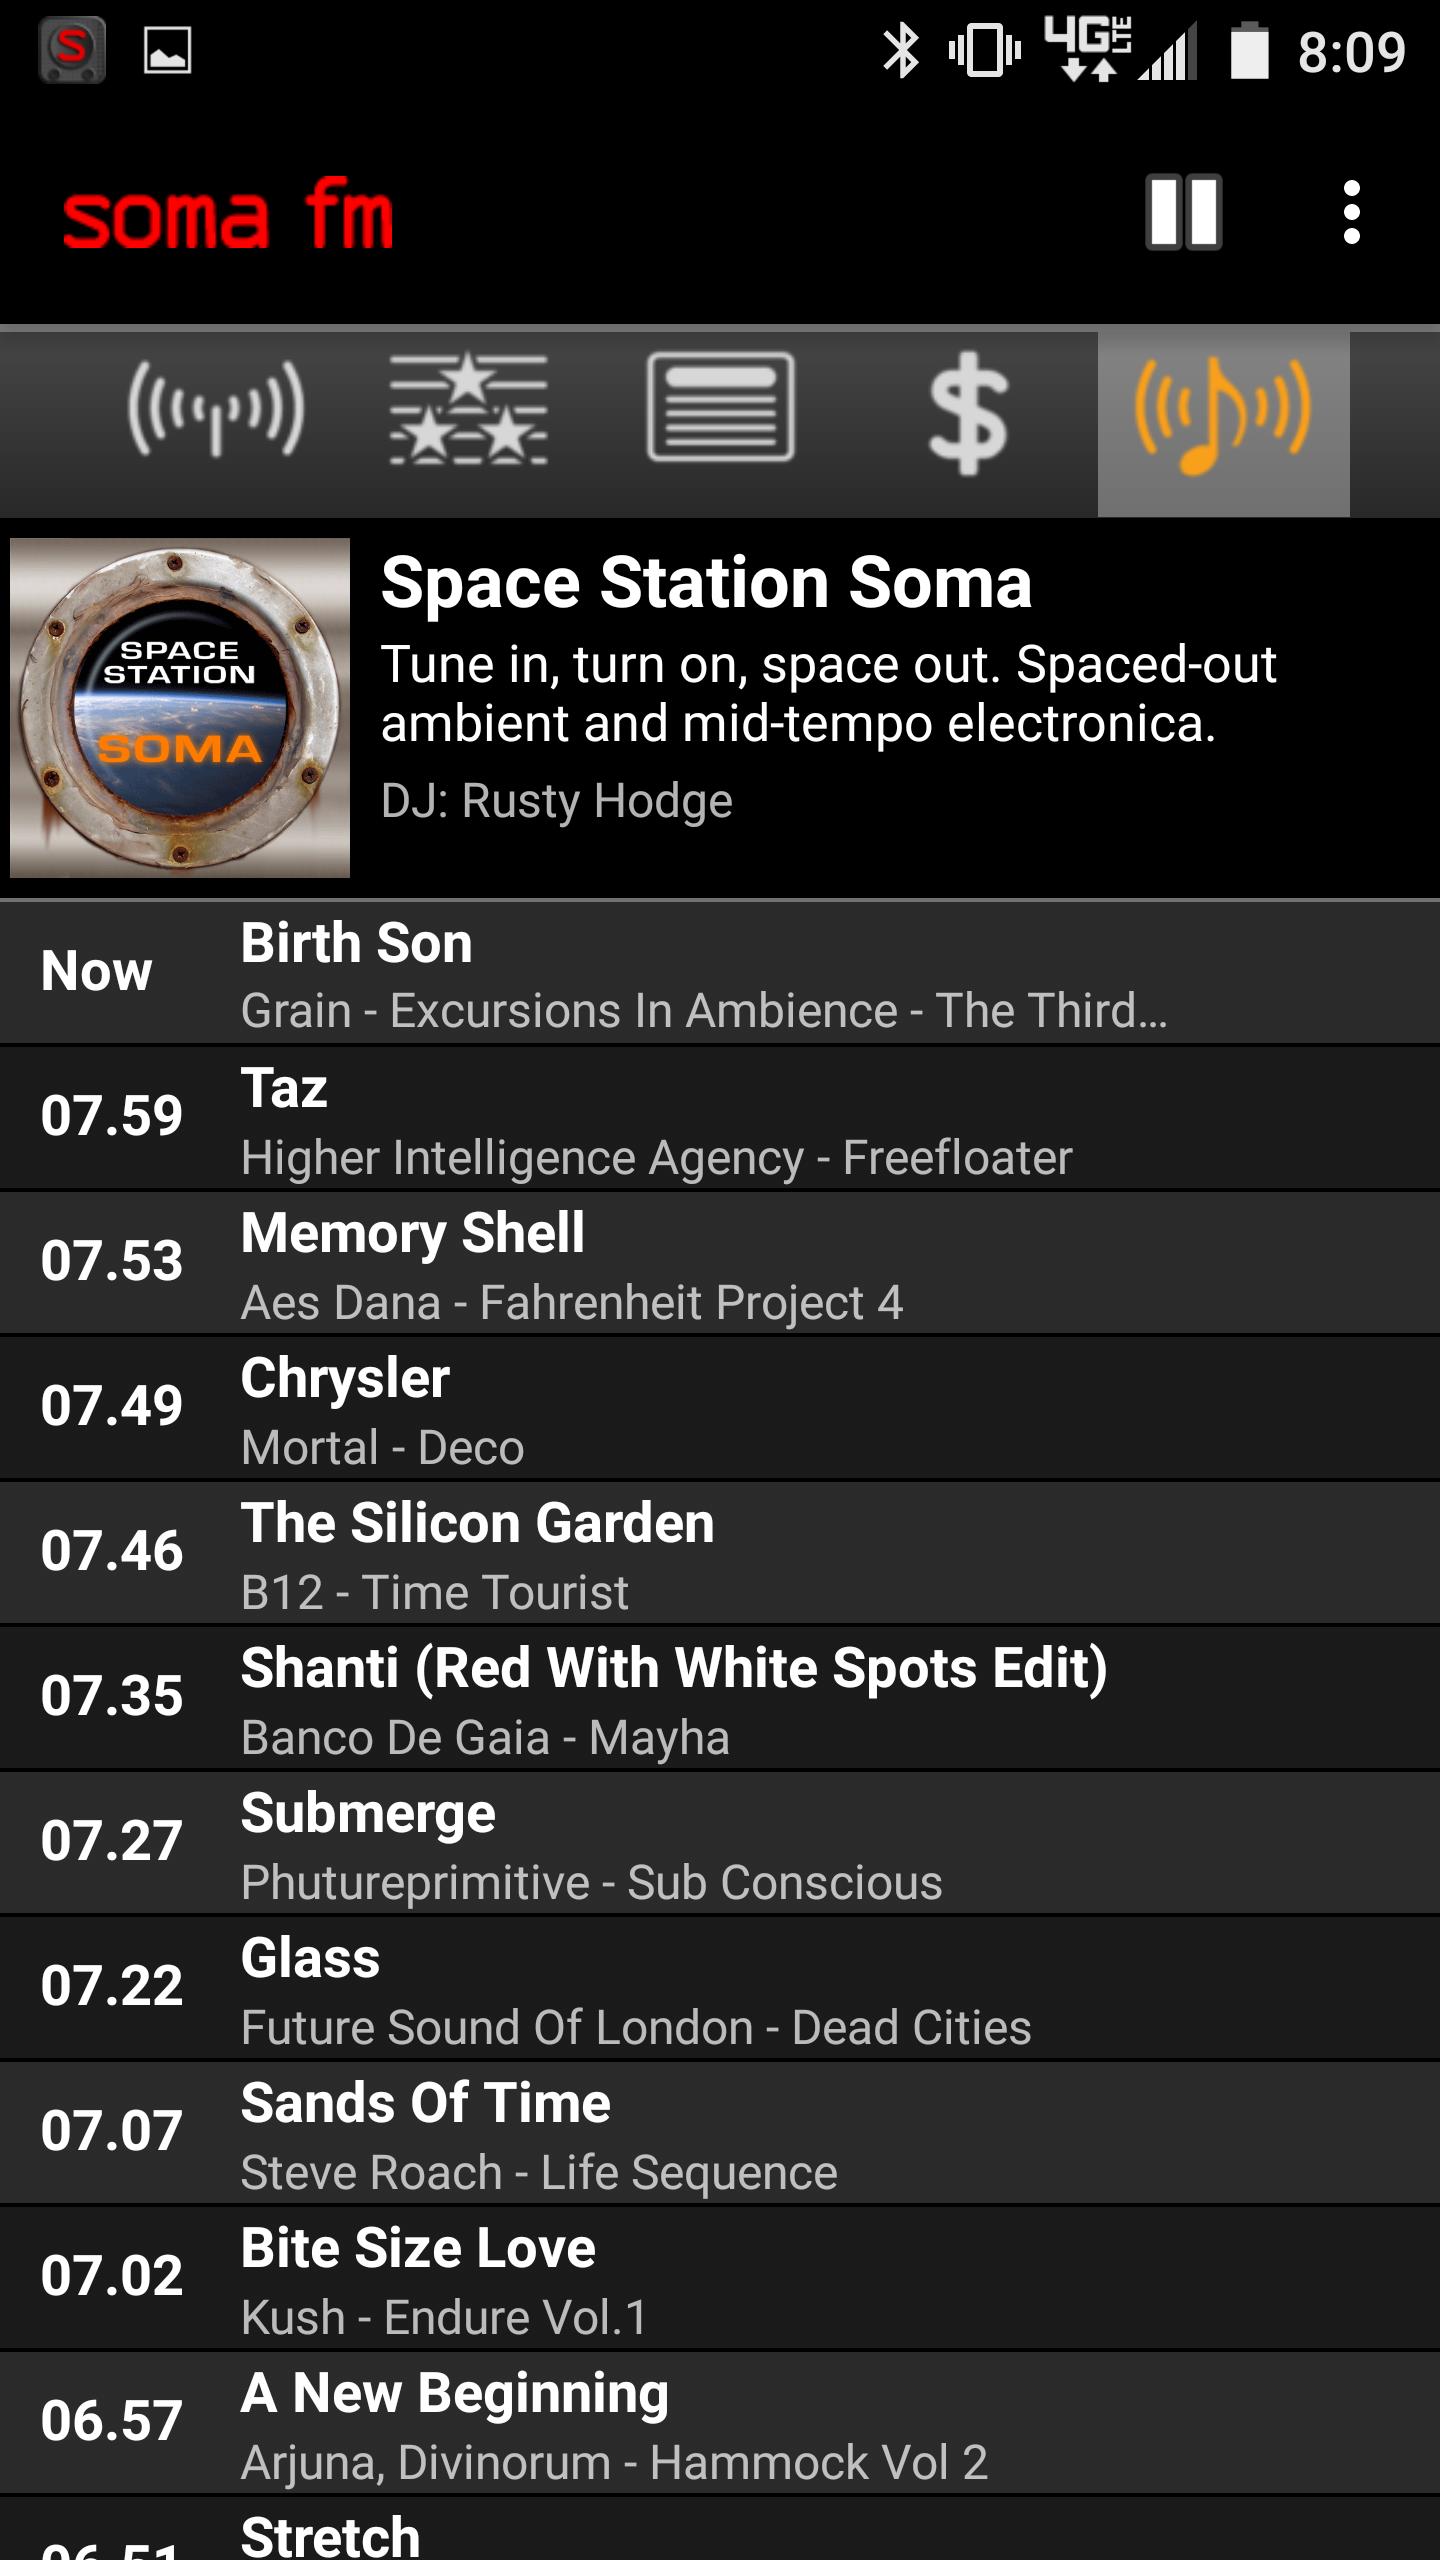The image size is (1440, 2560).
Task: Select the Birth Son current track
Action: coord(720,973)
